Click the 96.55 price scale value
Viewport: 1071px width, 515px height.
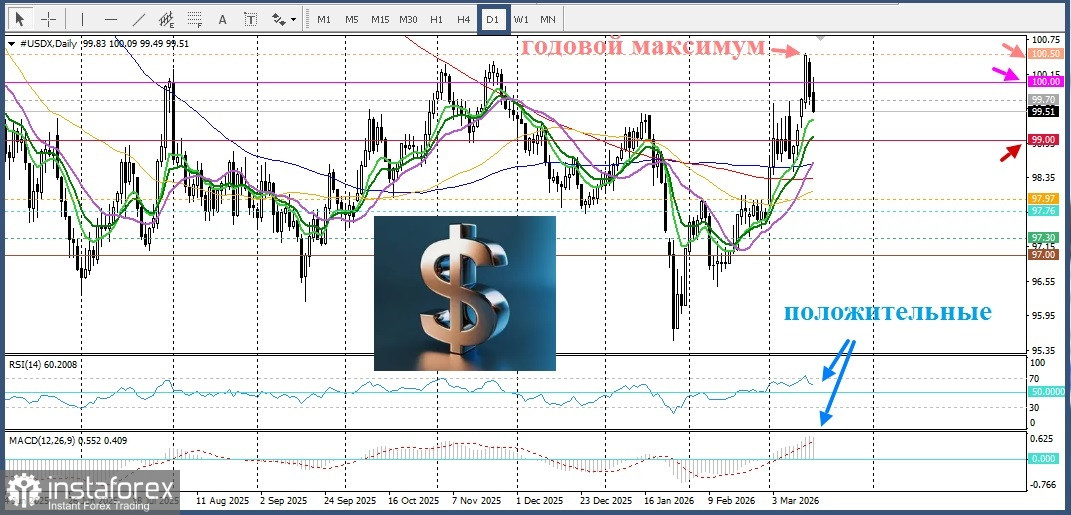pyautogui.click(x=1045, y=281)
